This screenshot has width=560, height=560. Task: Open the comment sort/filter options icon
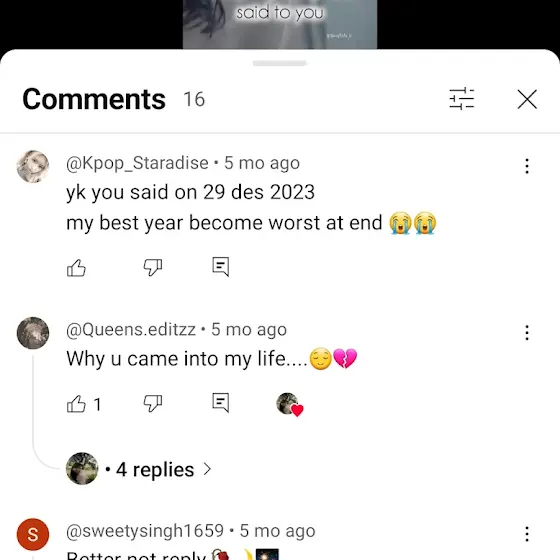[461, 99]
